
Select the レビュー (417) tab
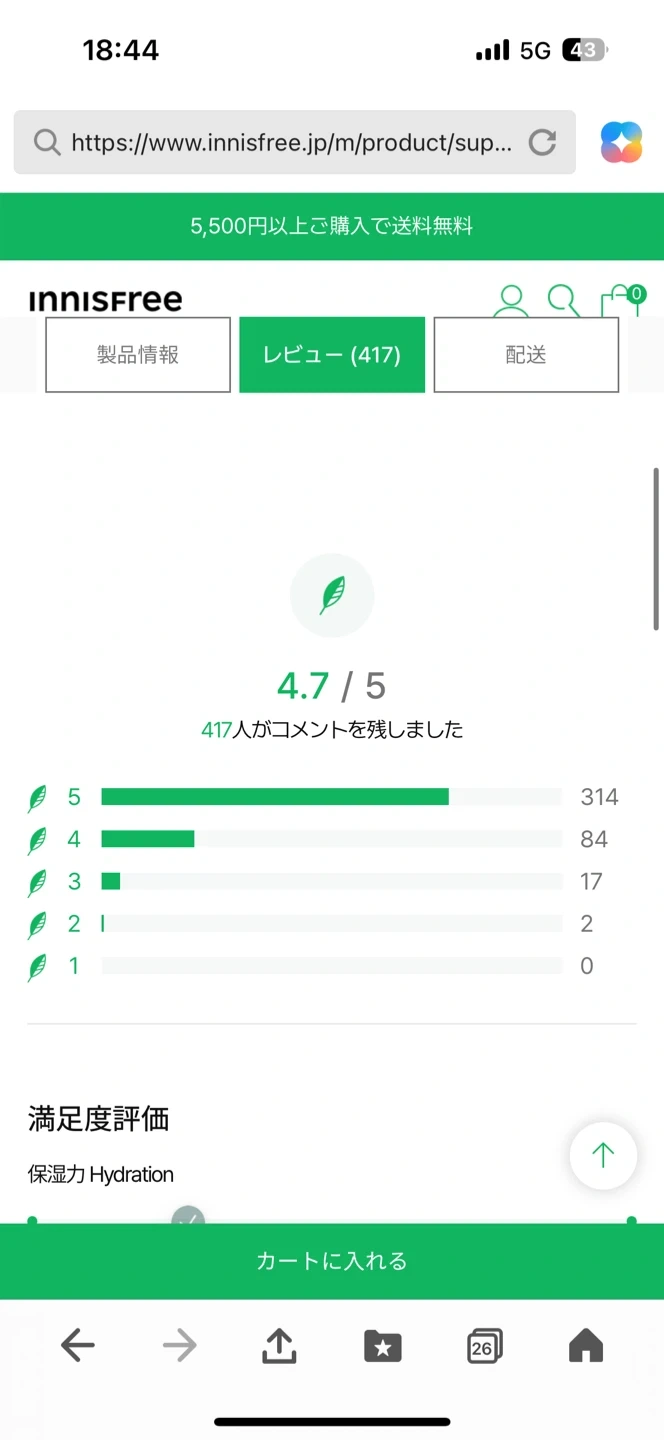point(332,355)
